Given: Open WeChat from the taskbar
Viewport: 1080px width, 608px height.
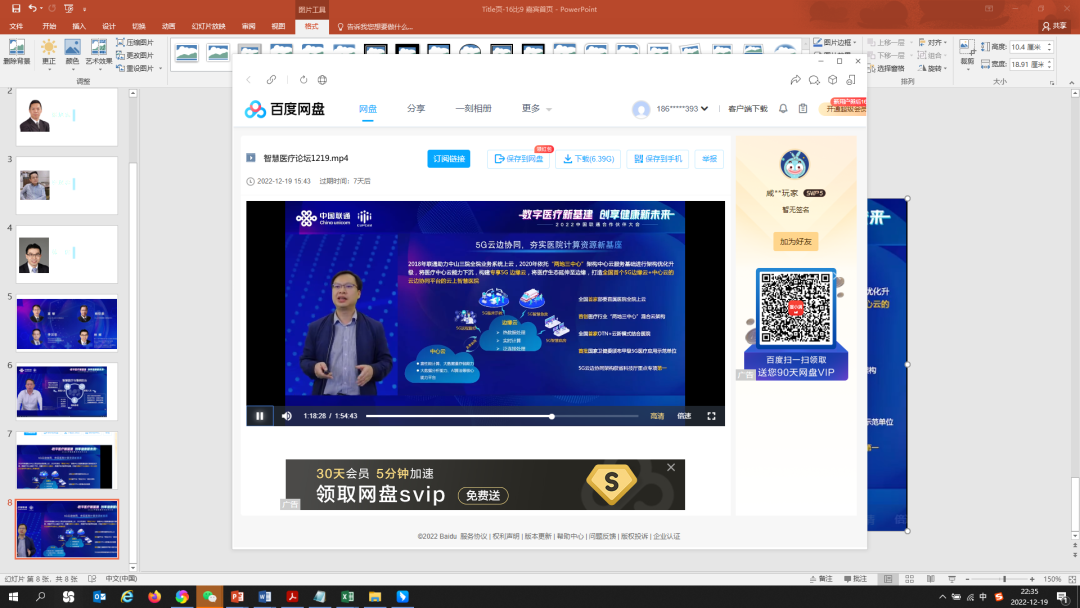Looking at the screenshot, I should click(209, 596).
